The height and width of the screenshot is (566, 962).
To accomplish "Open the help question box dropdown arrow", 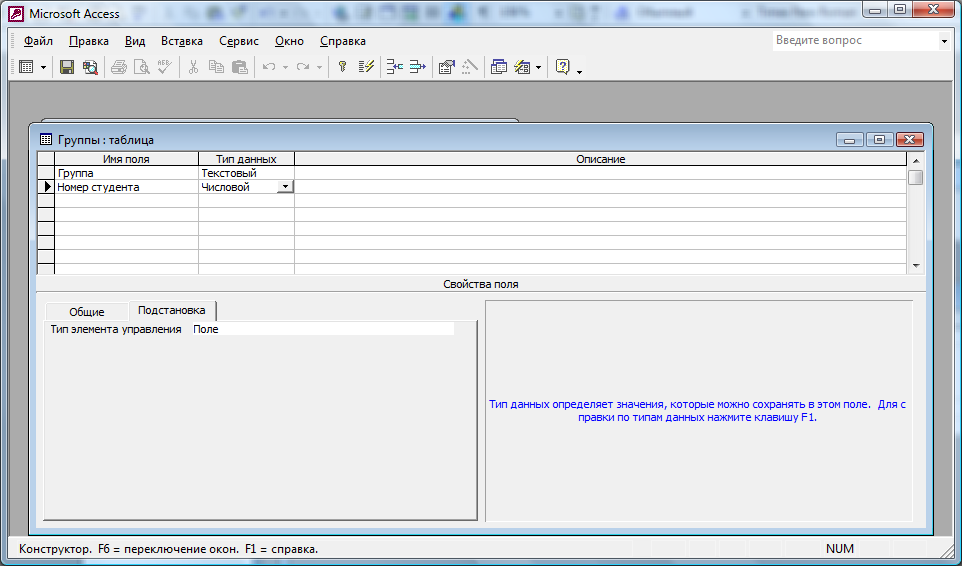I will coord(944,41).
